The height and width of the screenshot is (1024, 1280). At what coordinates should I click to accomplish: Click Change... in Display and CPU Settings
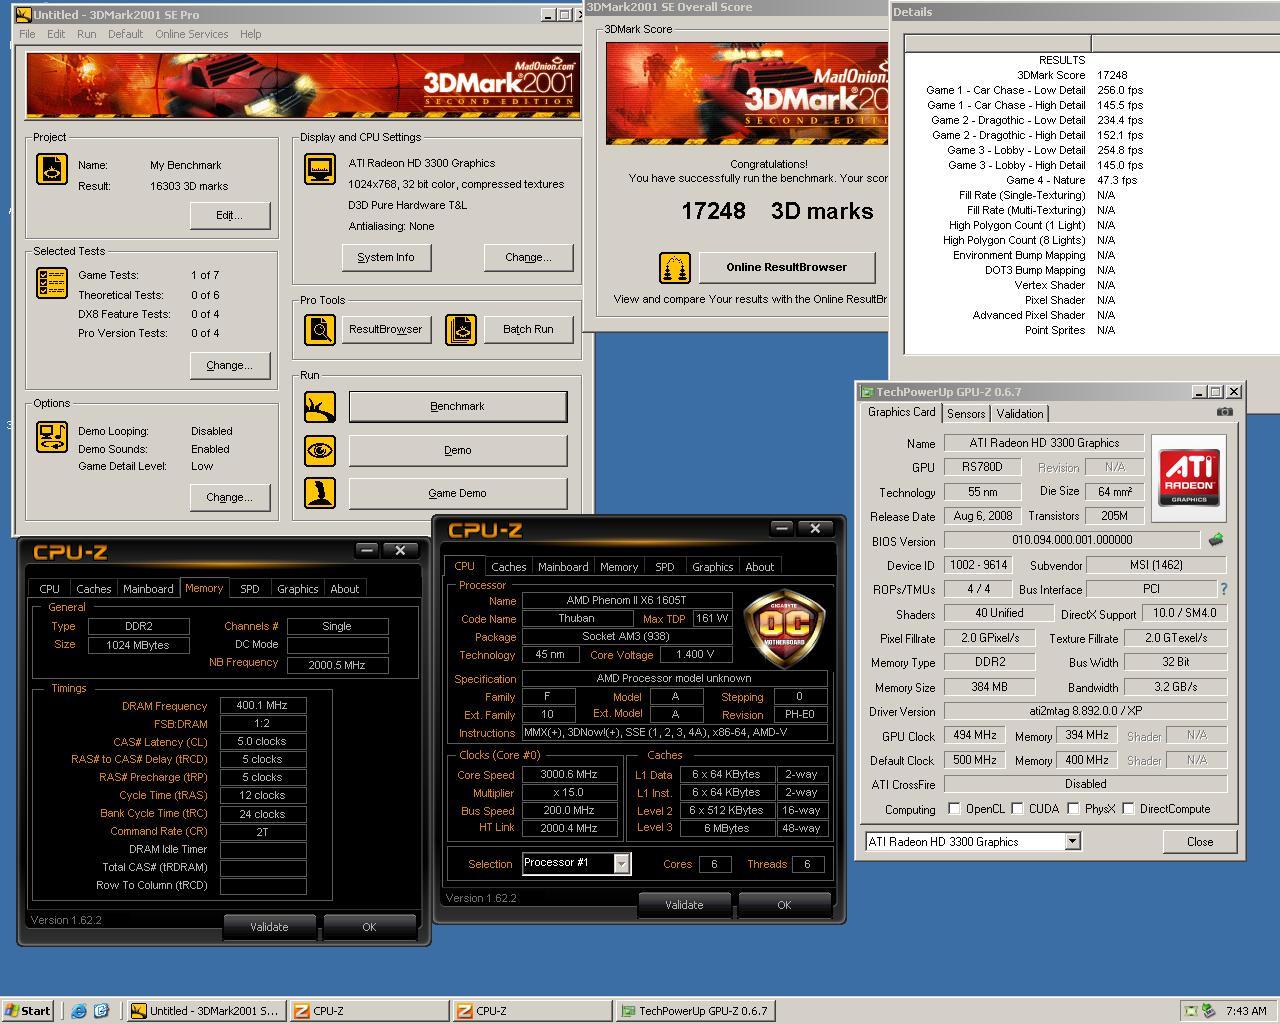(x=528, y=257)
